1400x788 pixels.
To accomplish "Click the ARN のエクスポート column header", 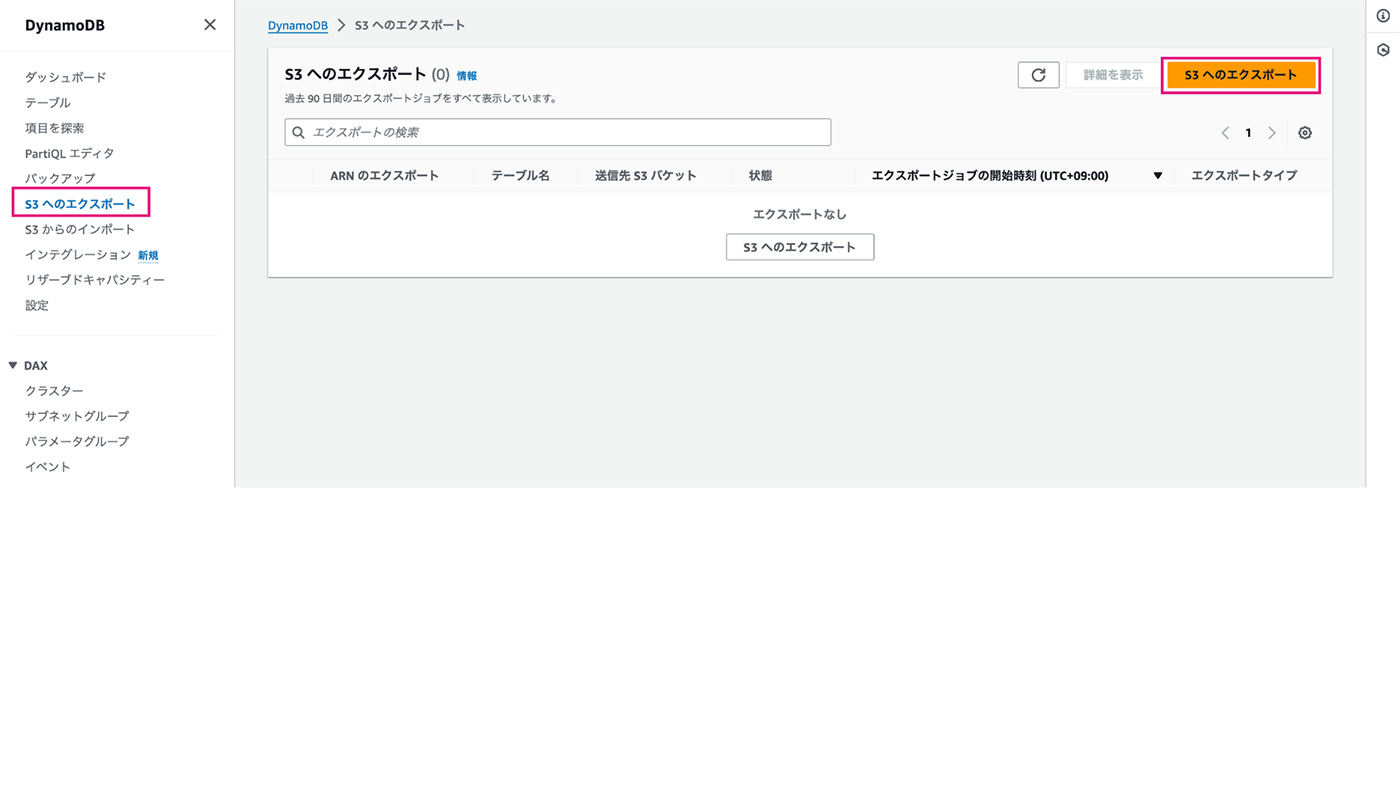I will click(x=385, y=176).
